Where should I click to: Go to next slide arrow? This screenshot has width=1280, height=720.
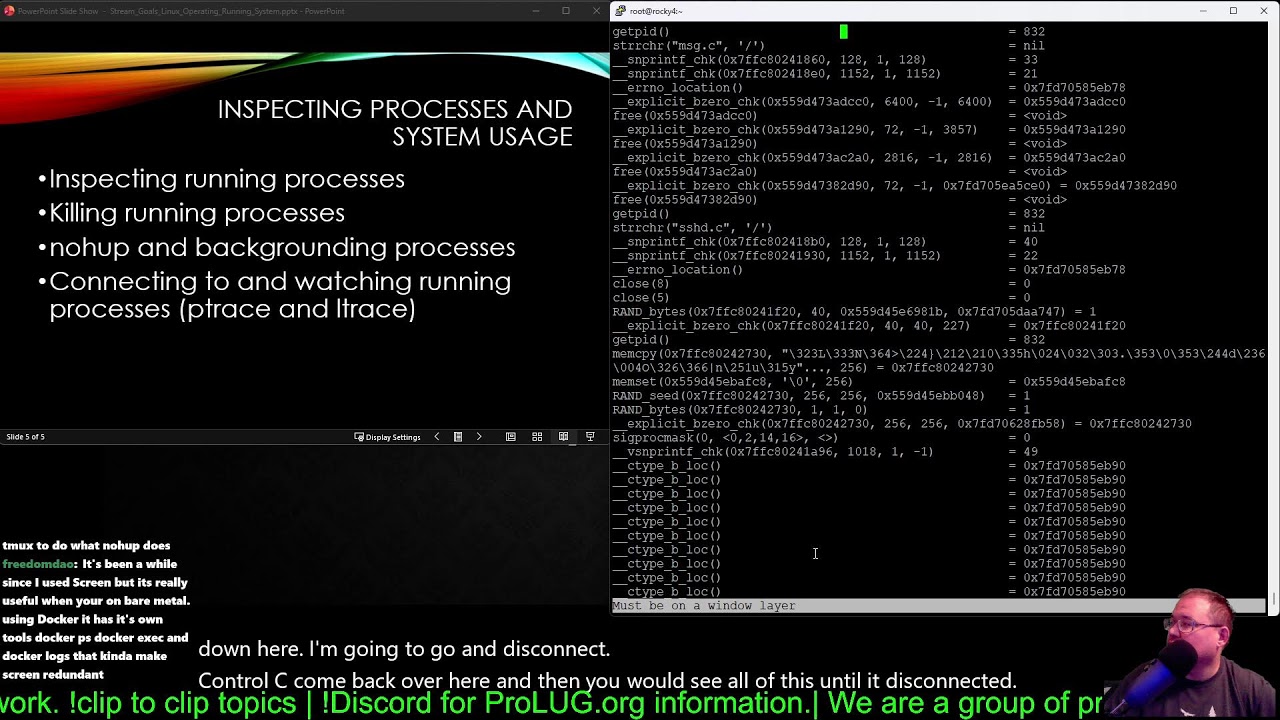click(x=479, y=437)
